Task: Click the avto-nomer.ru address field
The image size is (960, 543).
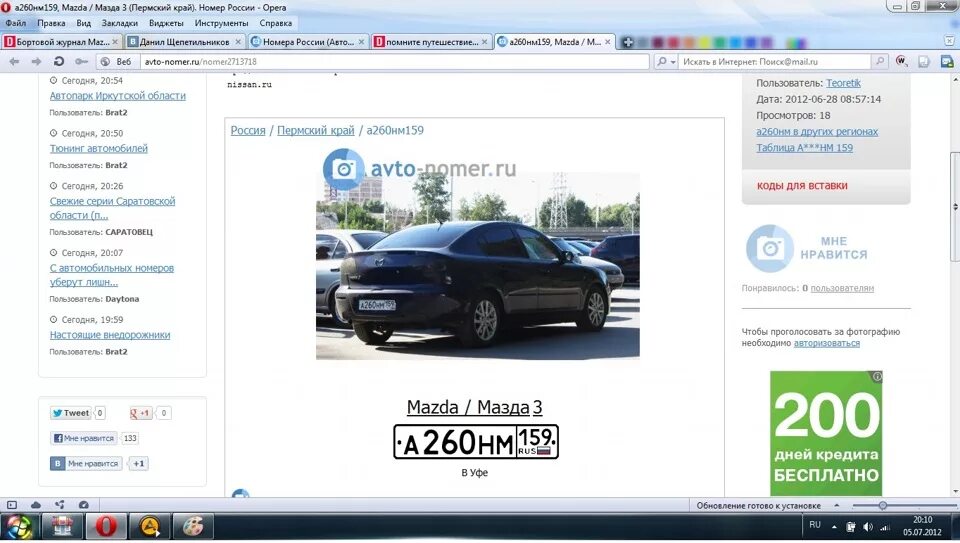Action: (394, 61)
